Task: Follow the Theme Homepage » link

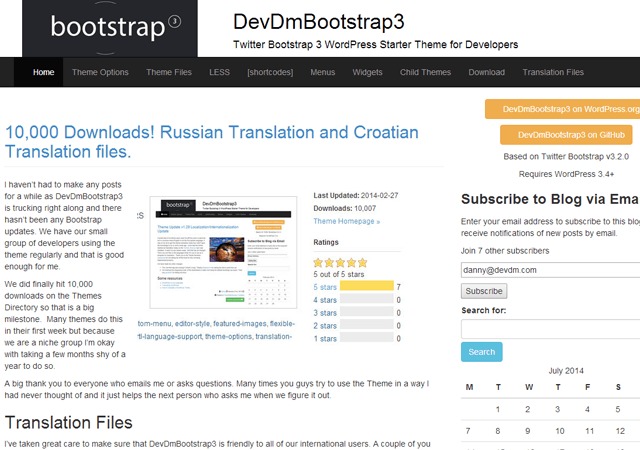Action: [347, 221]
